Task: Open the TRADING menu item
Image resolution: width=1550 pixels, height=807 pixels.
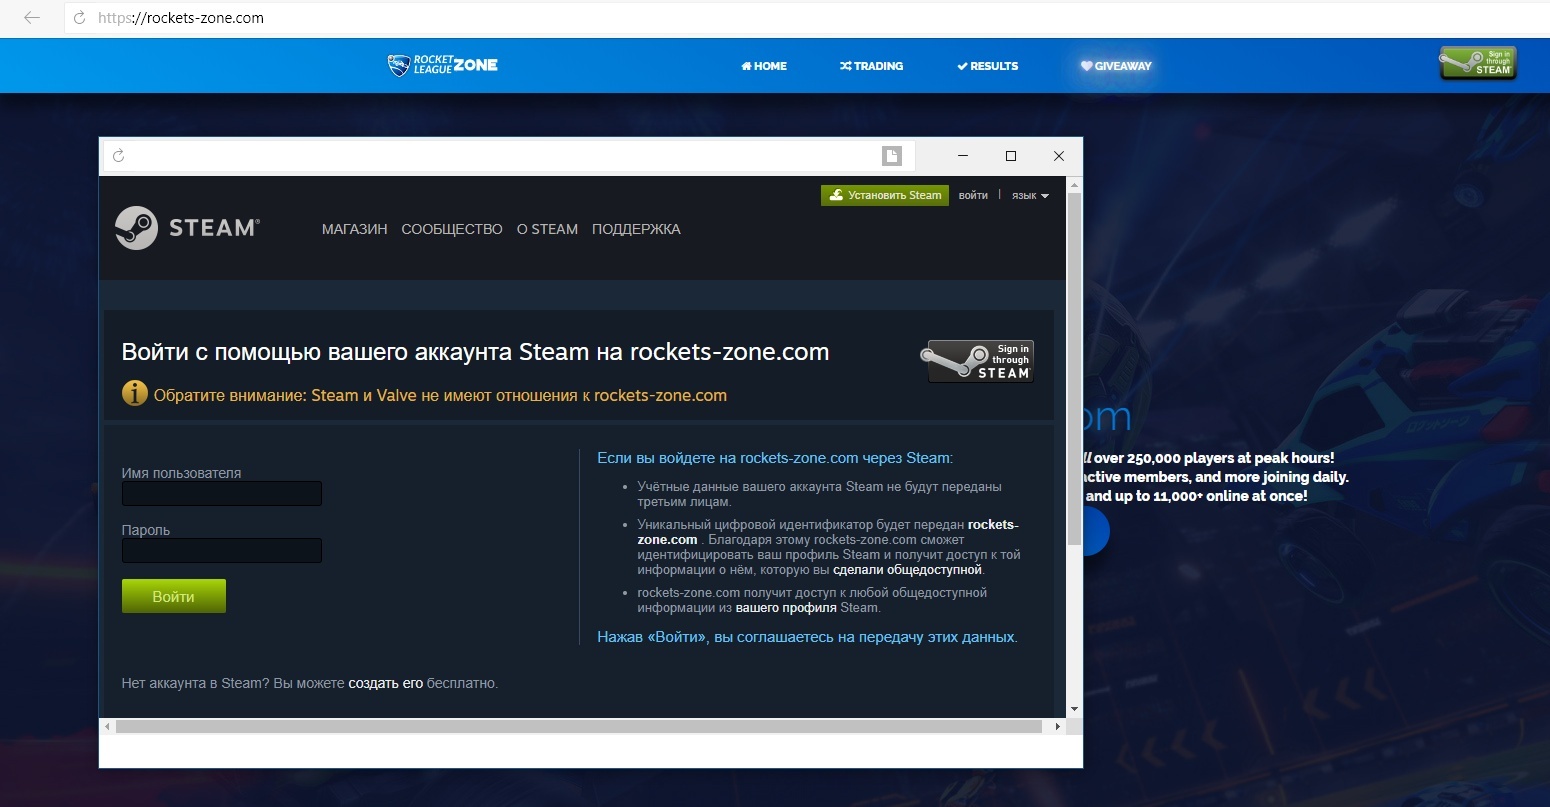Action: (x=871, y=66)
